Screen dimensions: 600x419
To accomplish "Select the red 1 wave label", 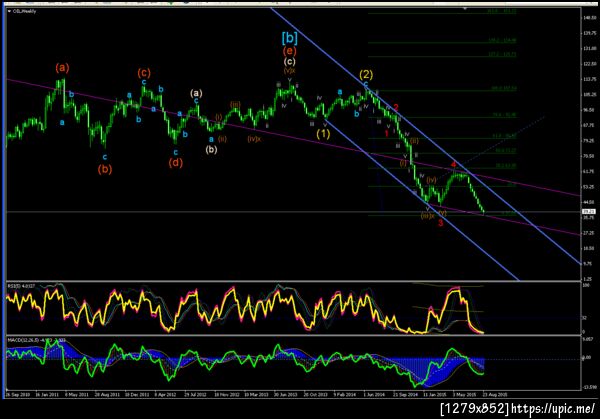I will (386, 134).
